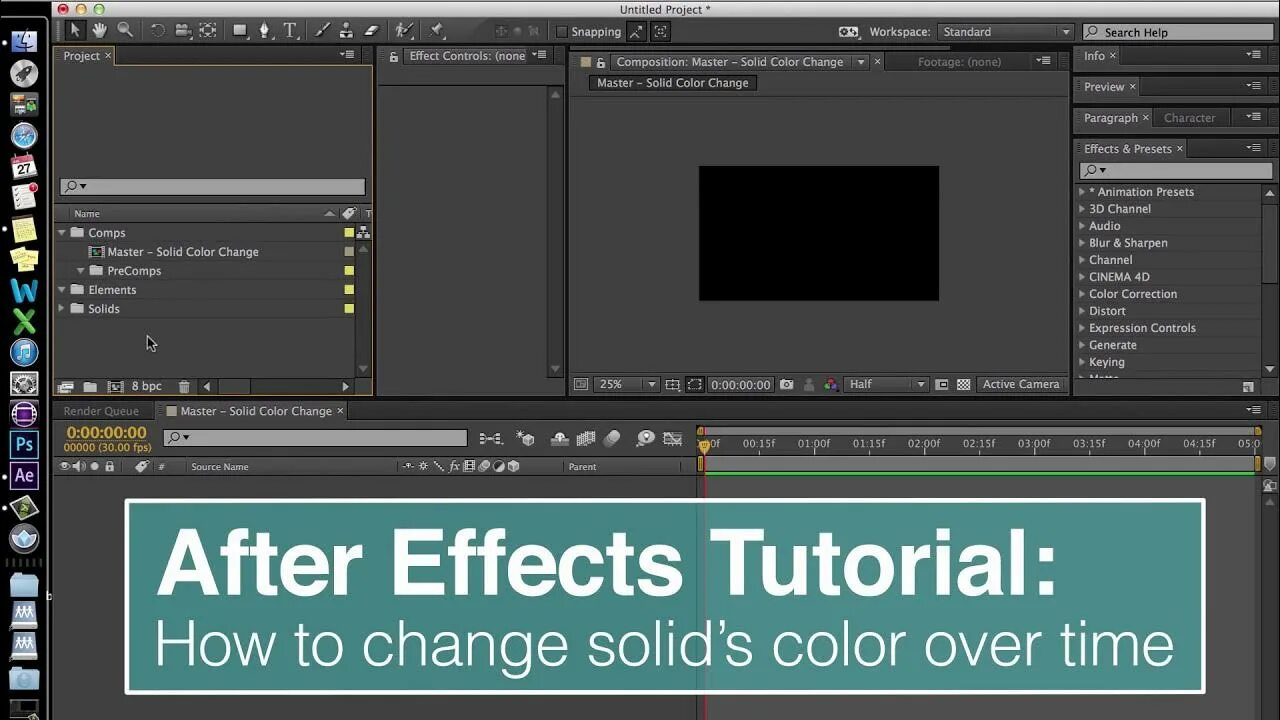Select the Pan Behind anchor point tool

pos(207,31)
